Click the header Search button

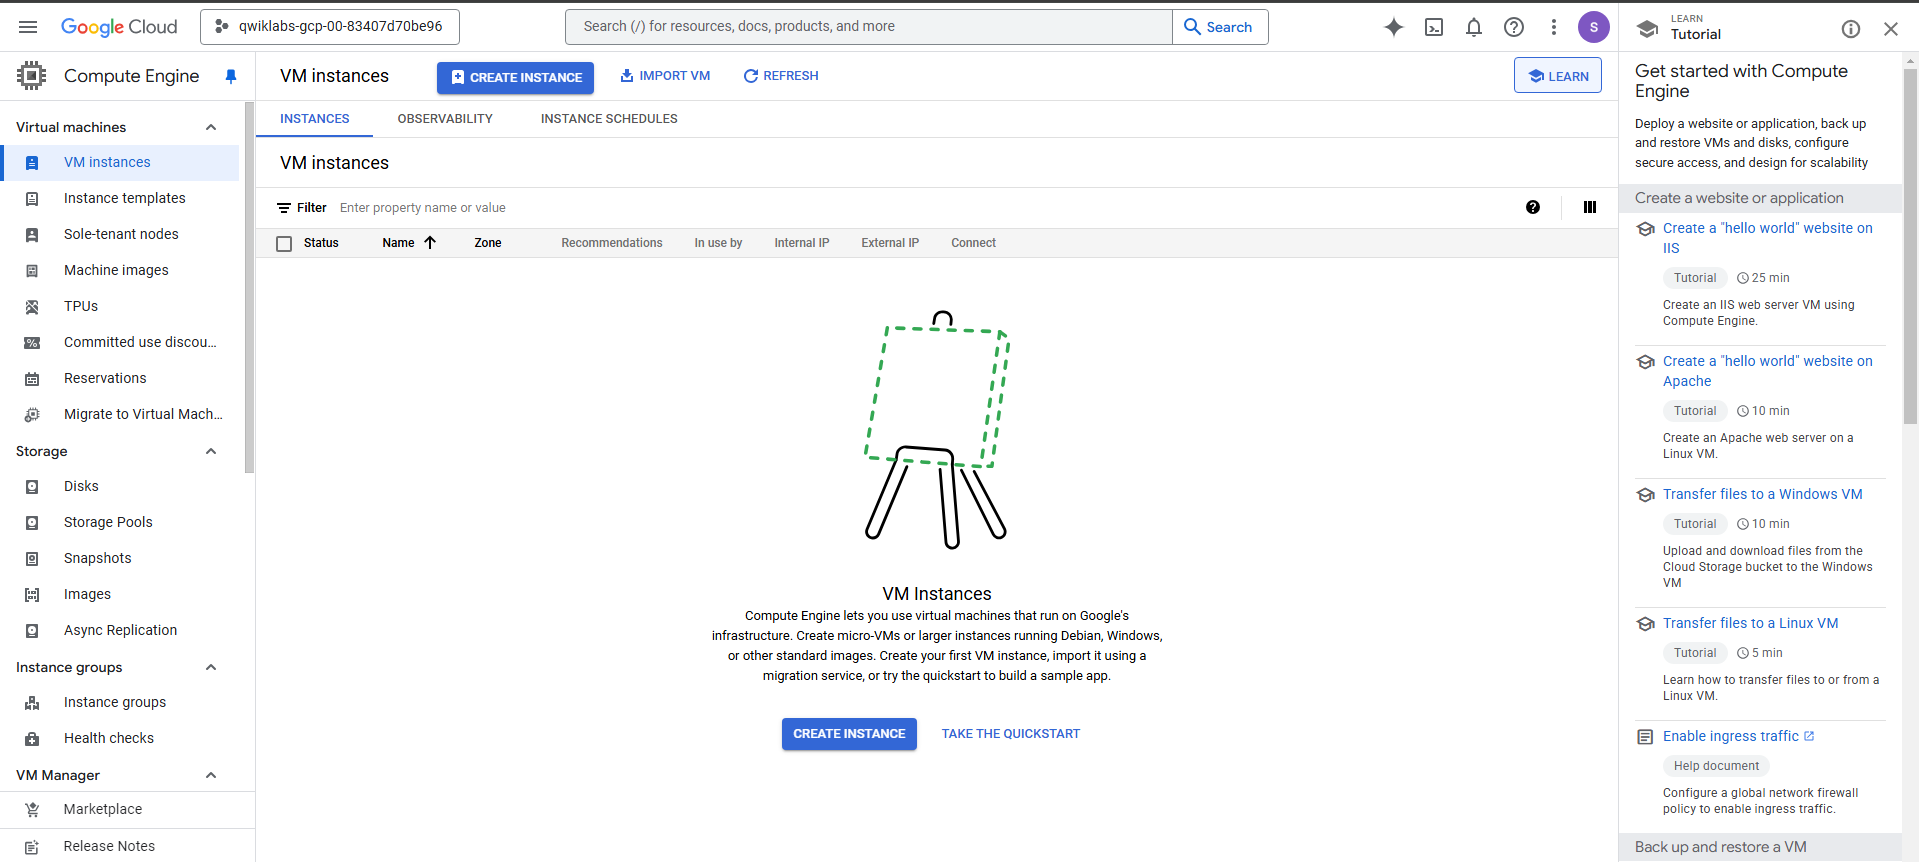(x=1220, y=27)
